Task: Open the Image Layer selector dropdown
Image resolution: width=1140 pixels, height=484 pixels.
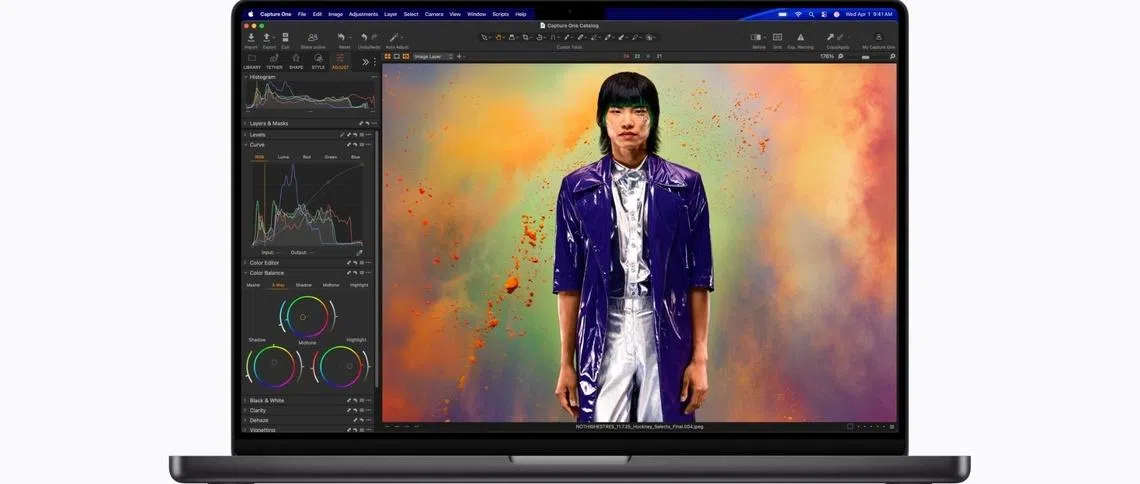Action: pyautogui.click(x=433, y=56)
